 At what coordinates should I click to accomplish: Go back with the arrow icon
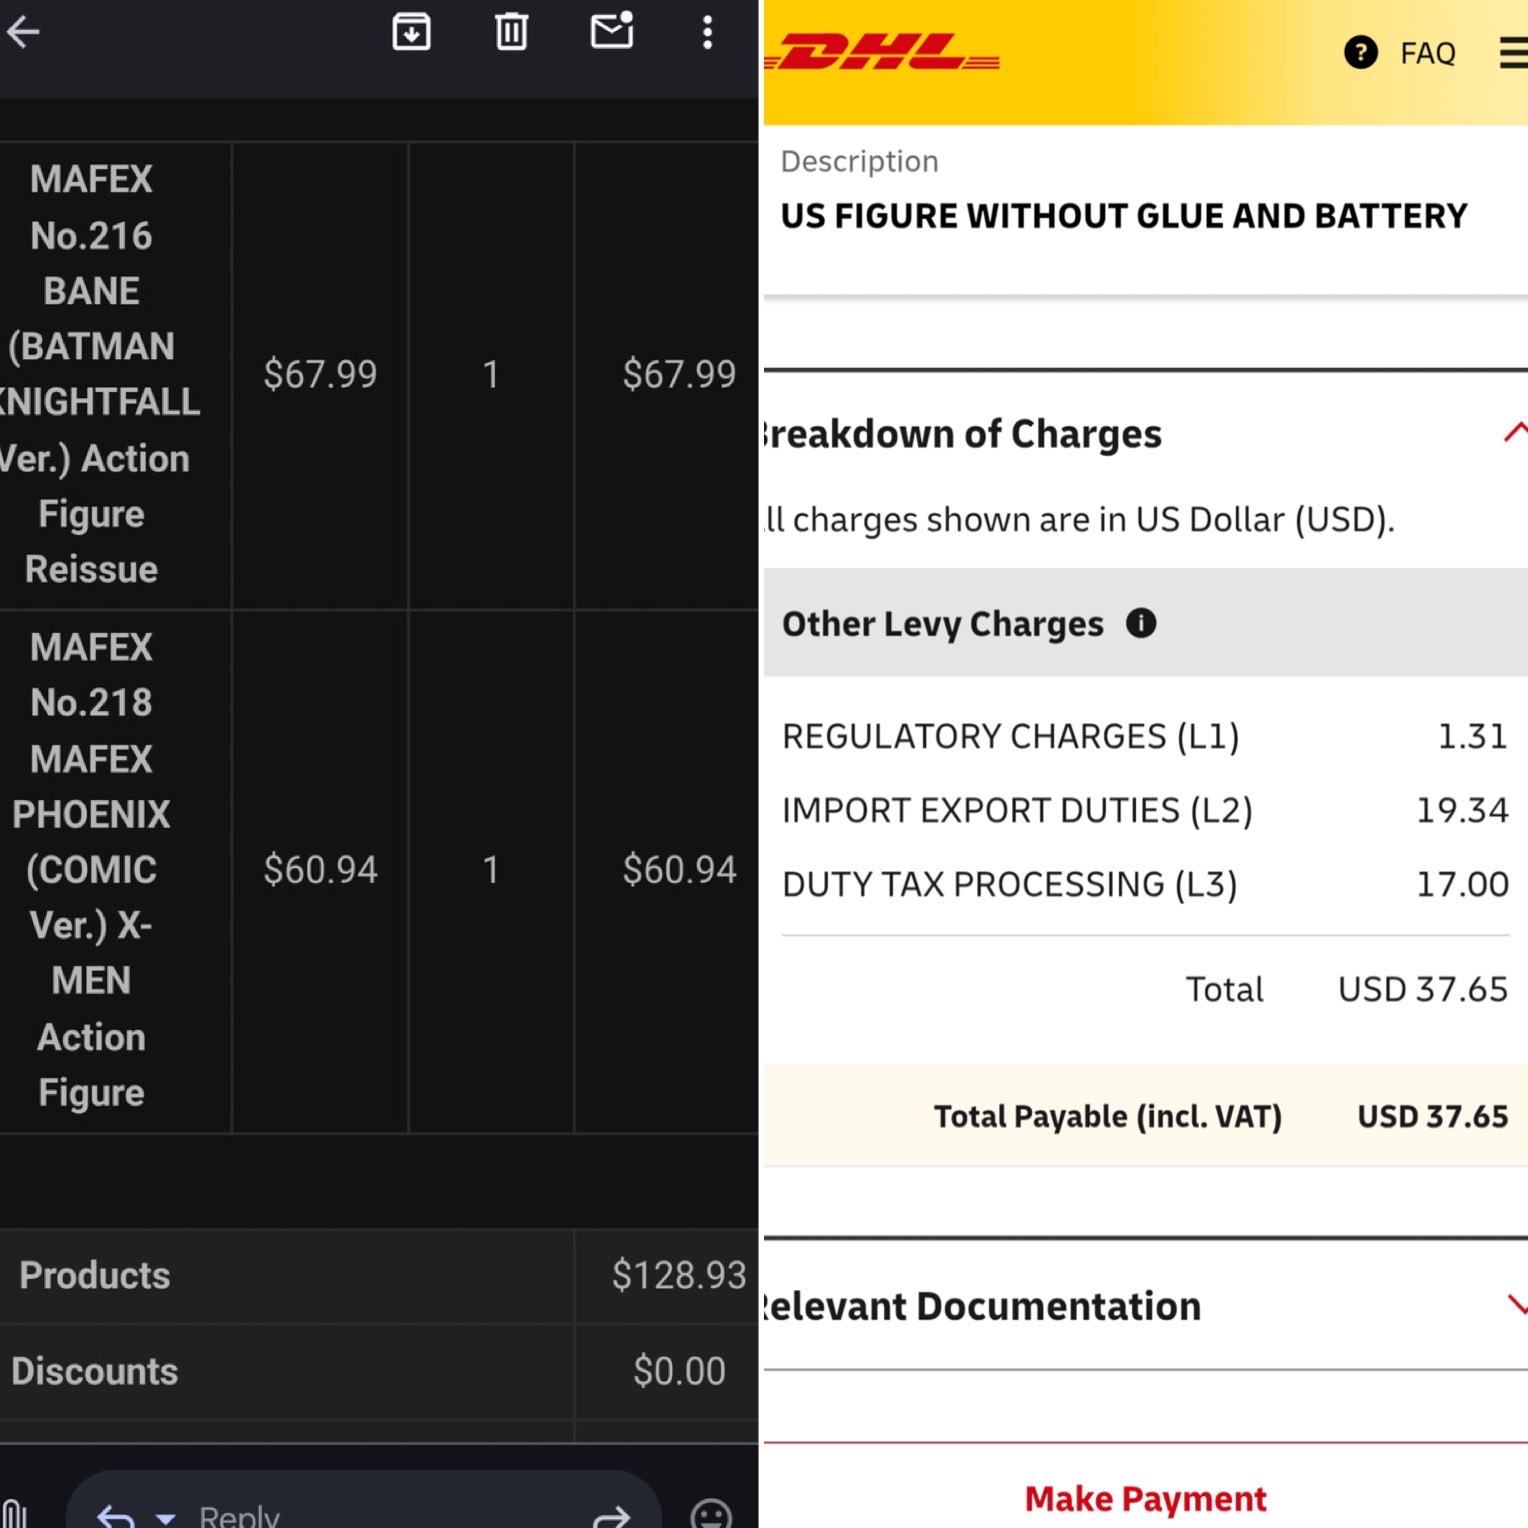(23, 33)
